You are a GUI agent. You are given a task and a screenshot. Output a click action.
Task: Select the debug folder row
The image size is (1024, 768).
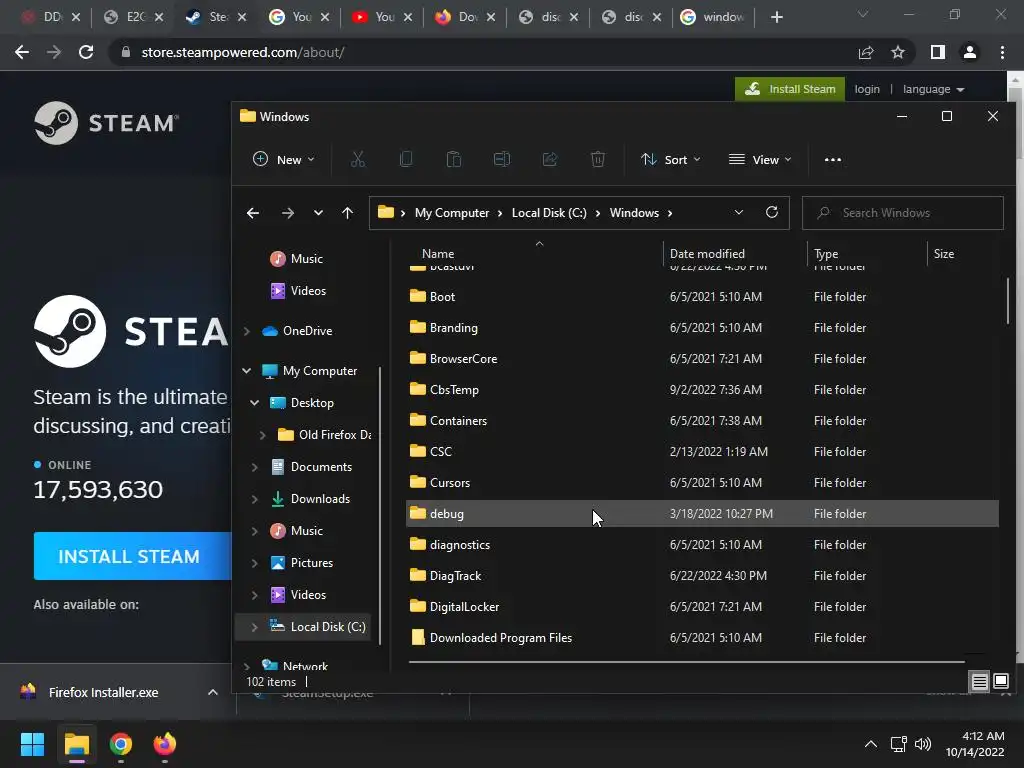pos(702,514)
